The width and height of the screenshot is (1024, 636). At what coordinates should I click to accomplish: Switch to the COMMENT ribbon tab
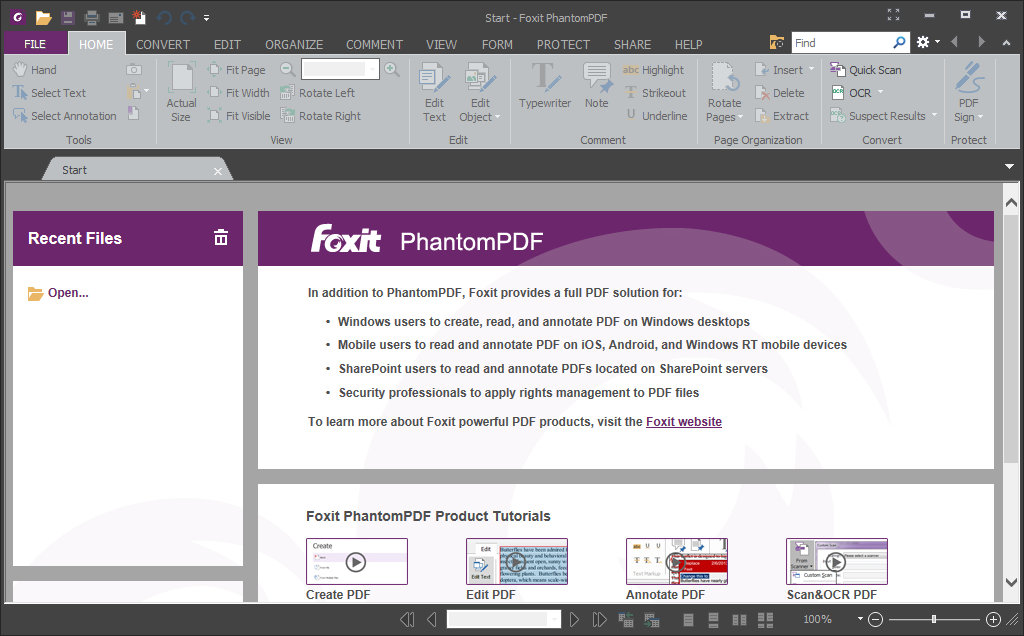[374, 44]
